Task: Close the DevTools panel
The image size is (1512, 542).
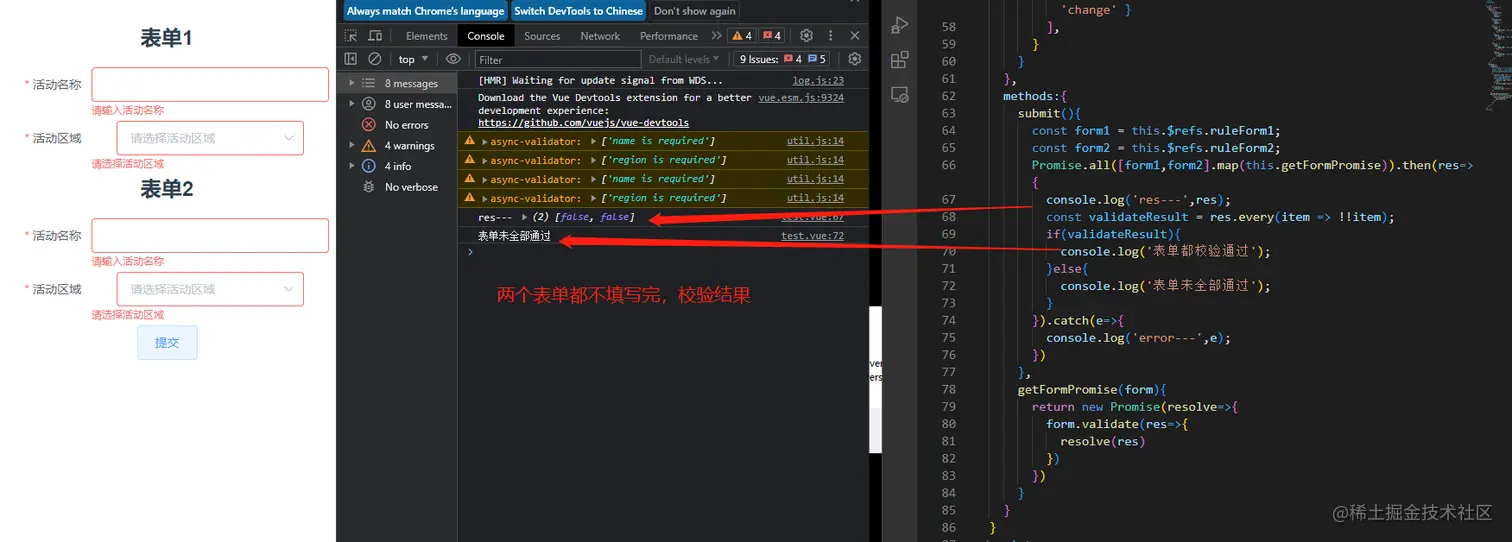Action: coord(855,35)
